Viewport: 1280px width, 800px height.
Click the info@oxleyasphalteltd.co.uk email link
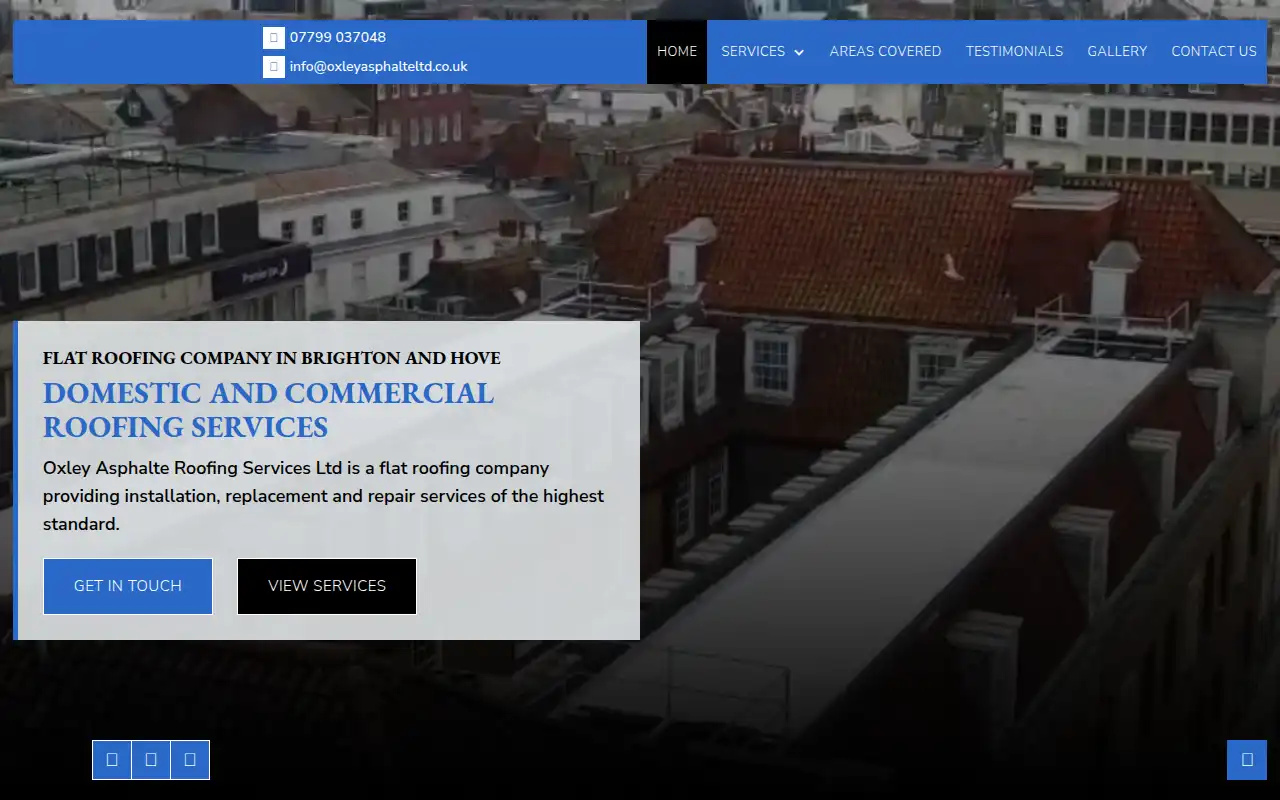(x=379, y=67)
